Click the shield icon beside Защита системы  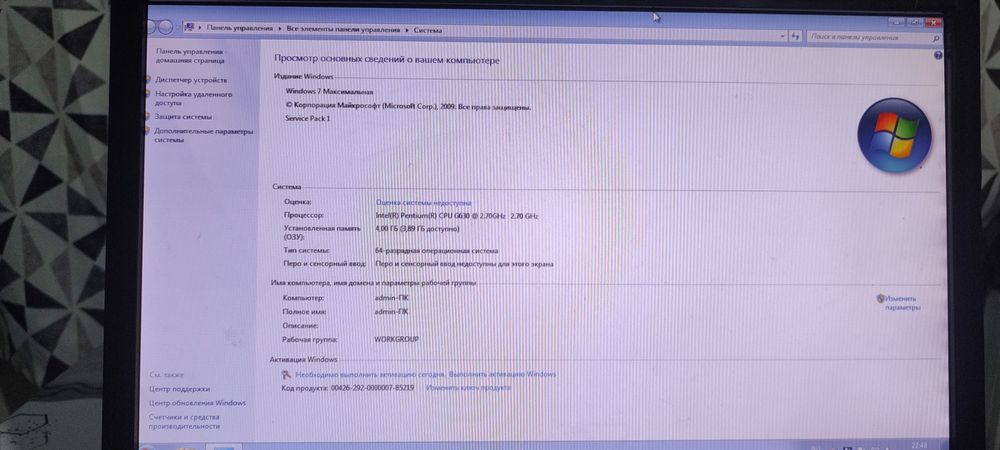click(148, 117)
